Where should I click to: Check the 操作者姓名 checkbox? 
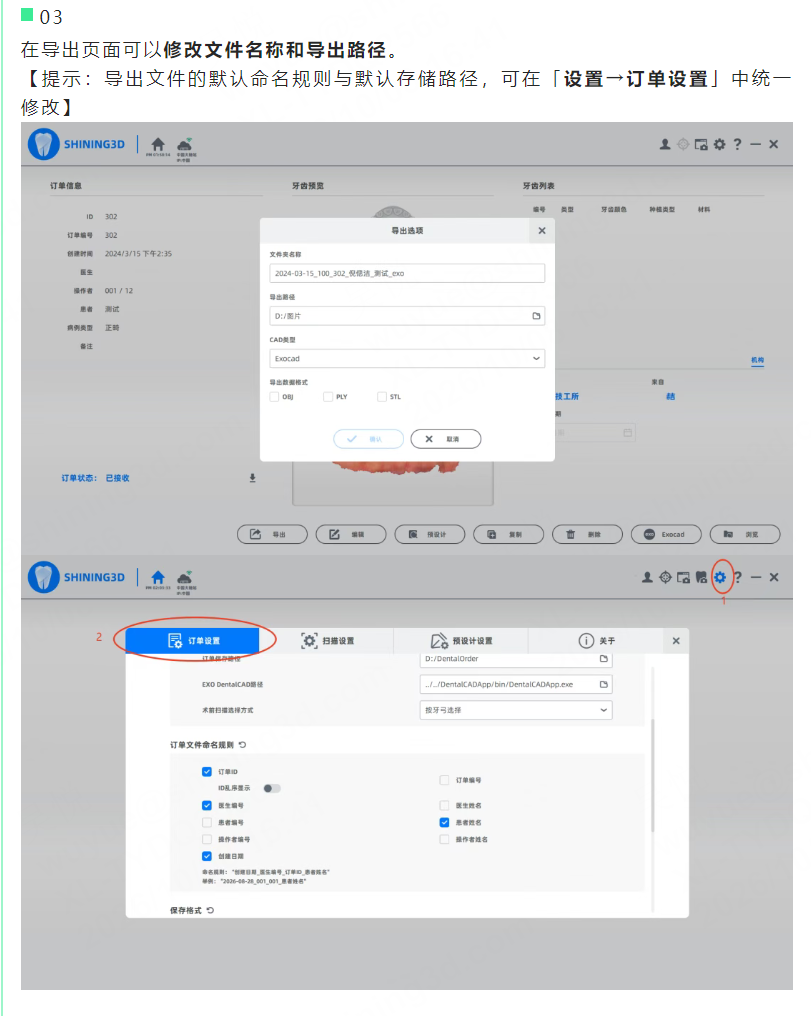click(444, 839)
